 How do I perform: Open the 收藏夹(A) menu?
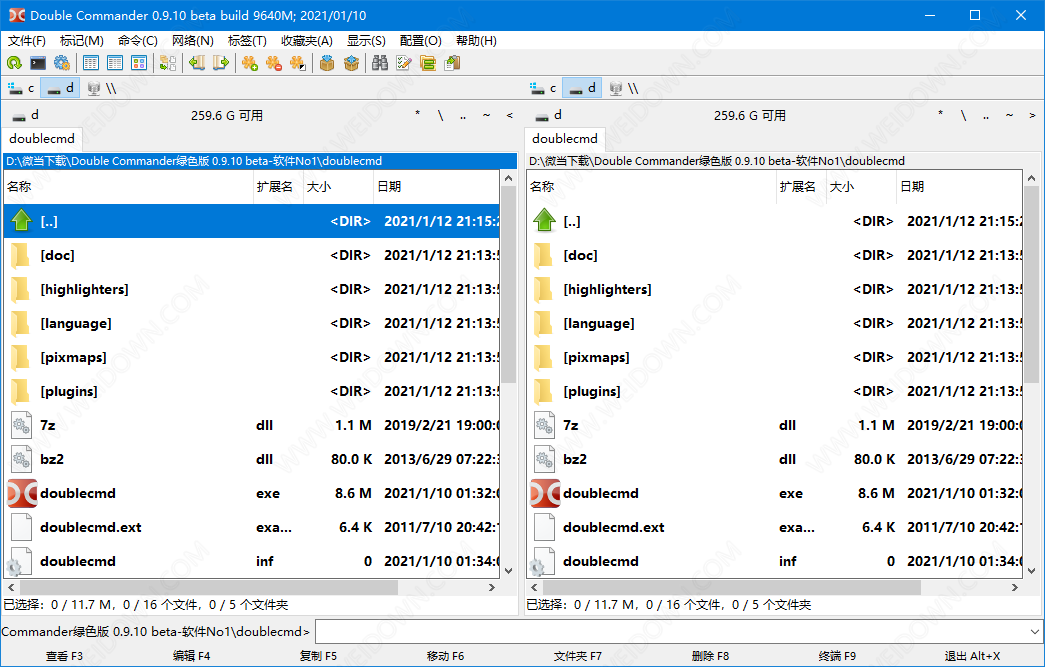[307, 41]
